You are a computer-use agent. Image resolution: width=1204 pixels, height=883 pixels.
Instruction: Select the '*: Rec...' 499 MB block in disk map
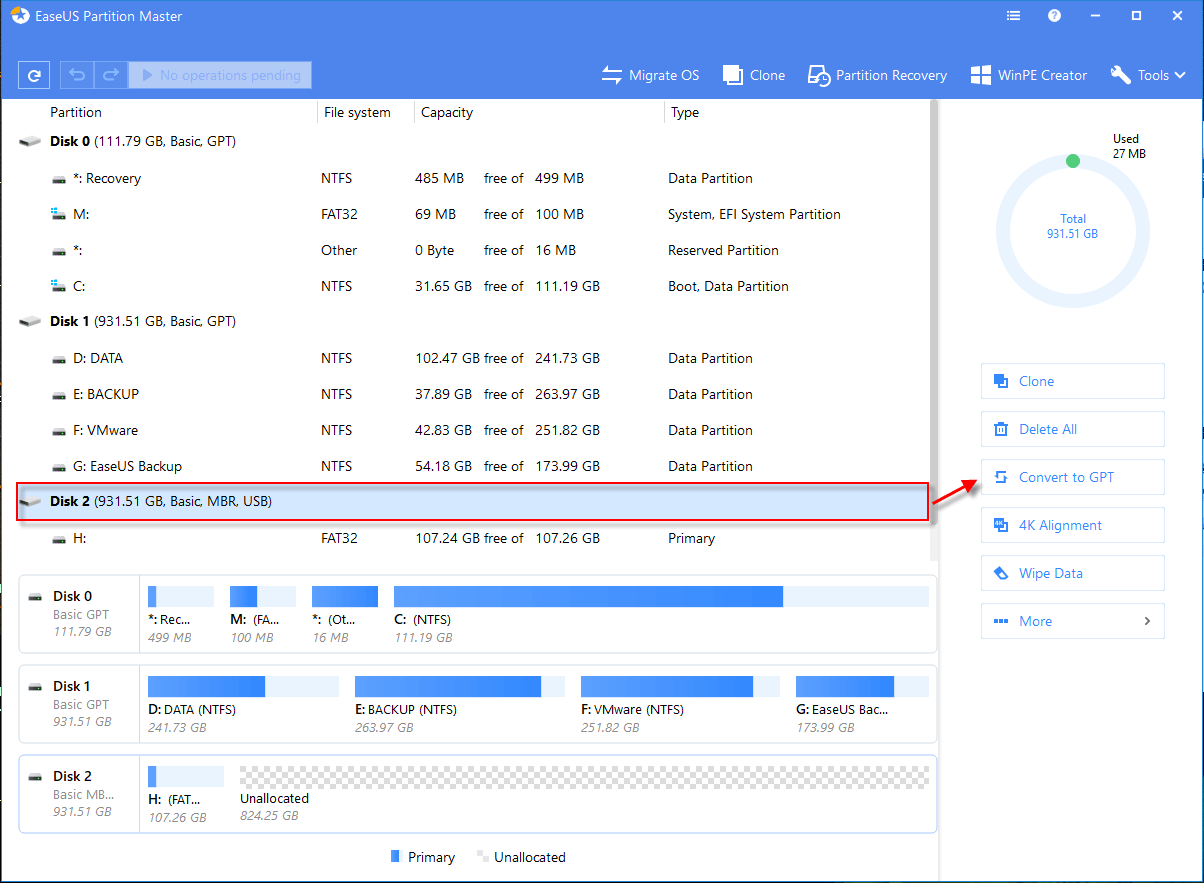point(181,613)
